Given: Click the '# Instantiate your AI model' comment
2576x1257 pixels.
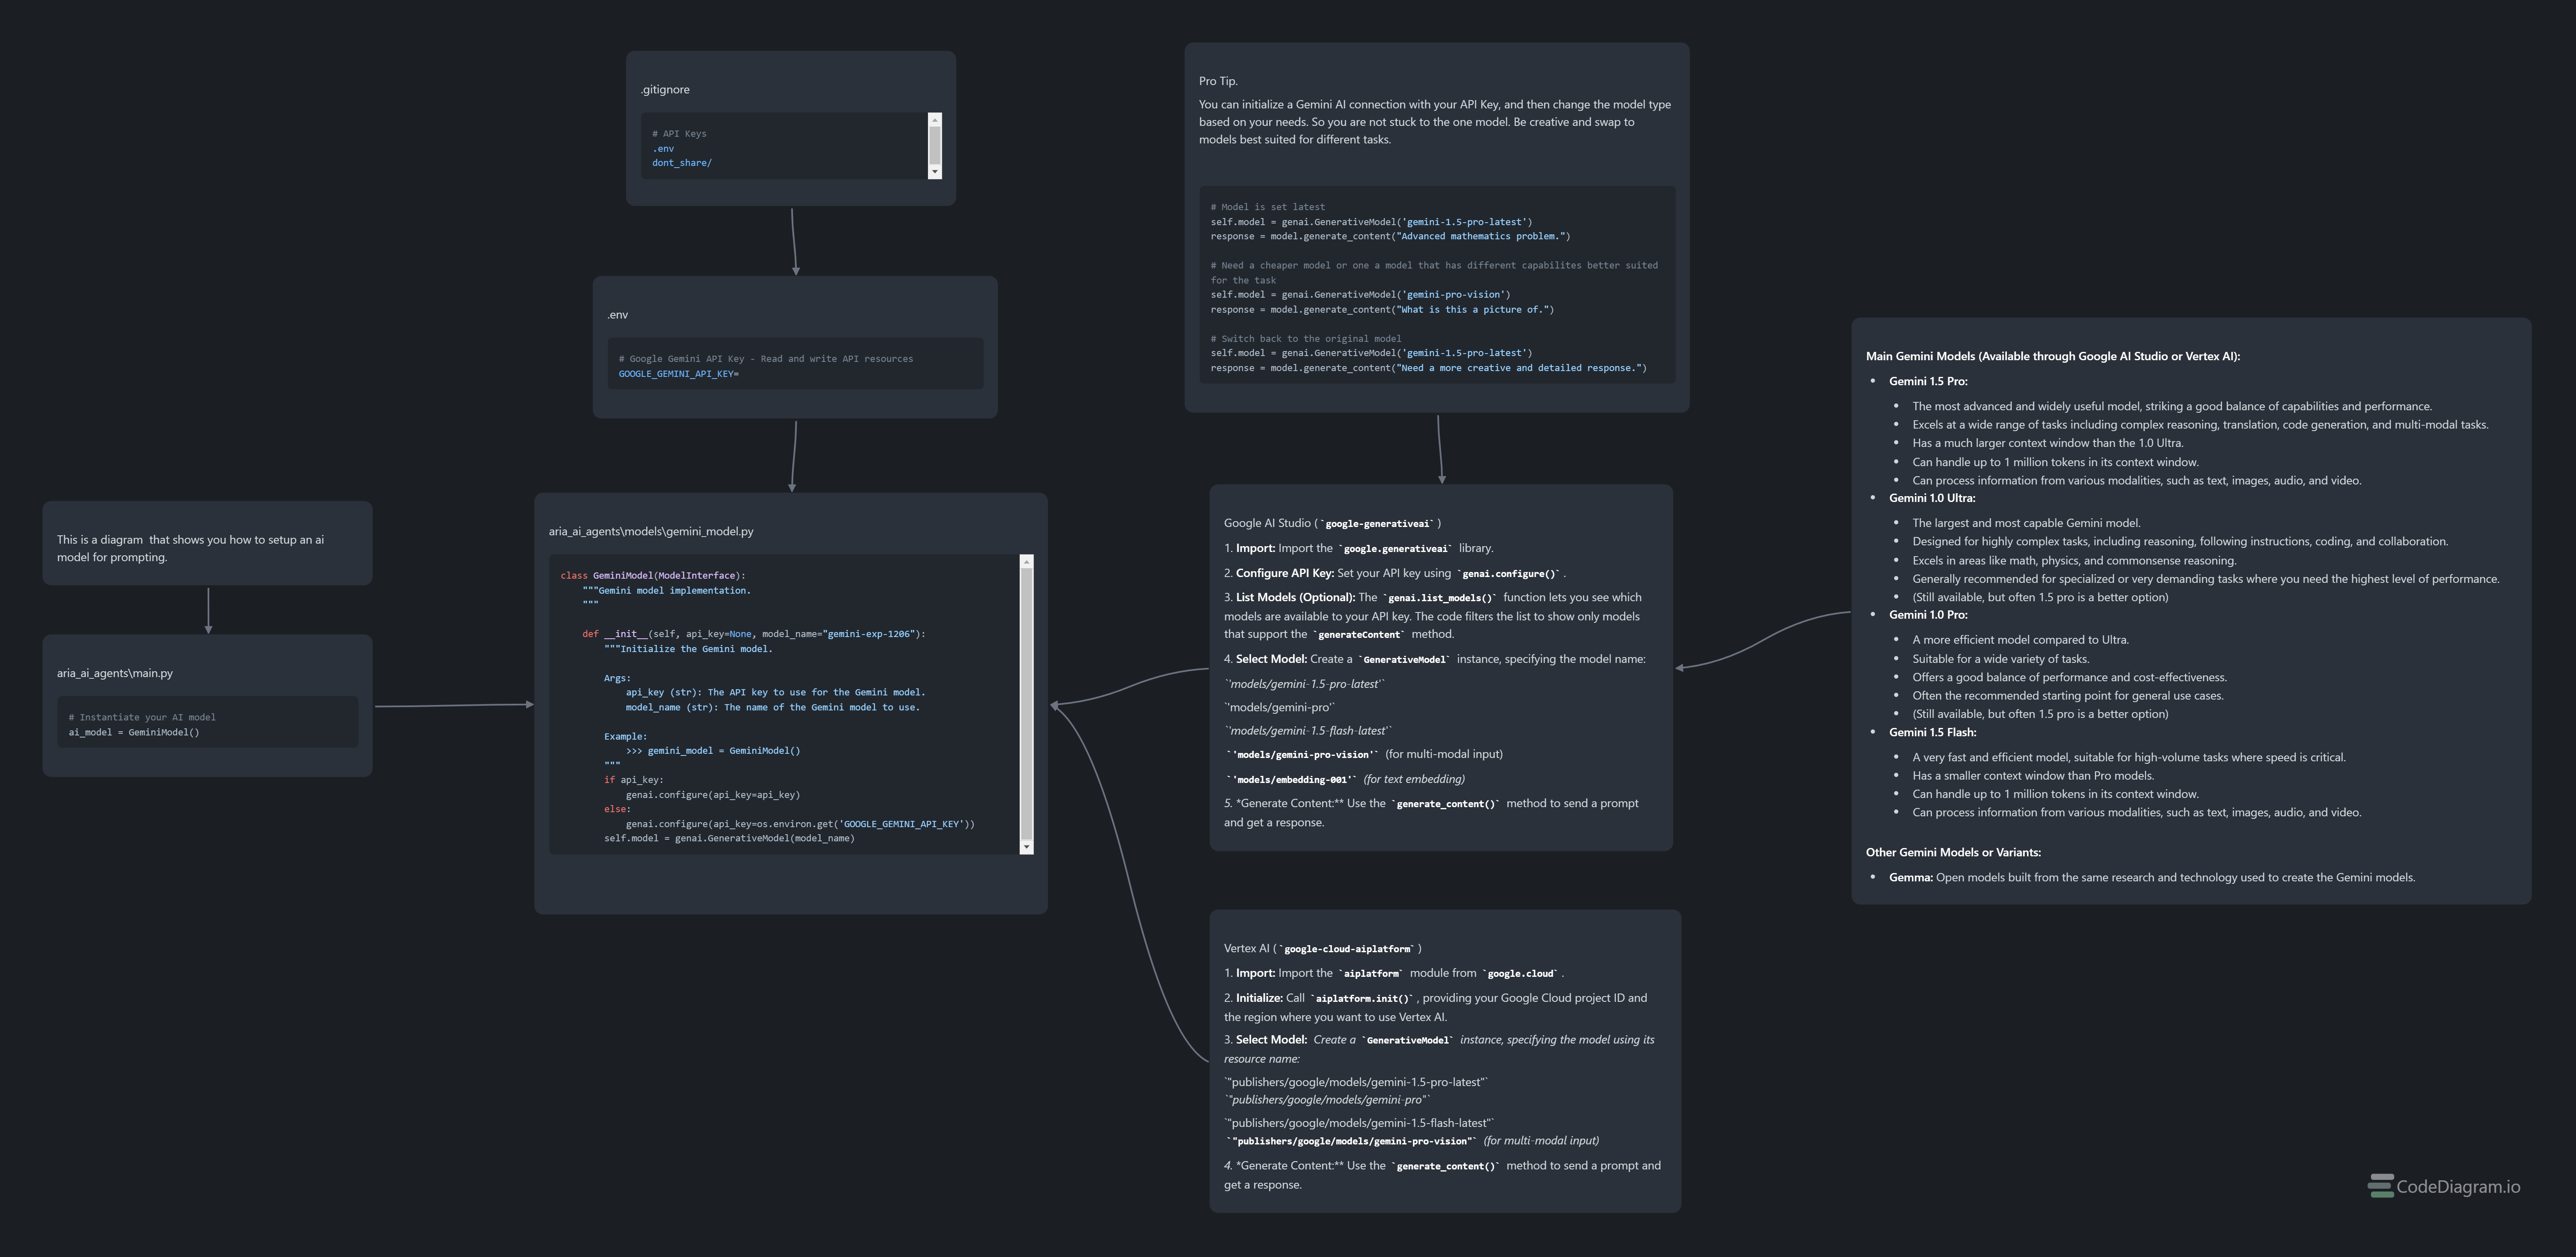Looking at the screenshot, I should 142,717.
